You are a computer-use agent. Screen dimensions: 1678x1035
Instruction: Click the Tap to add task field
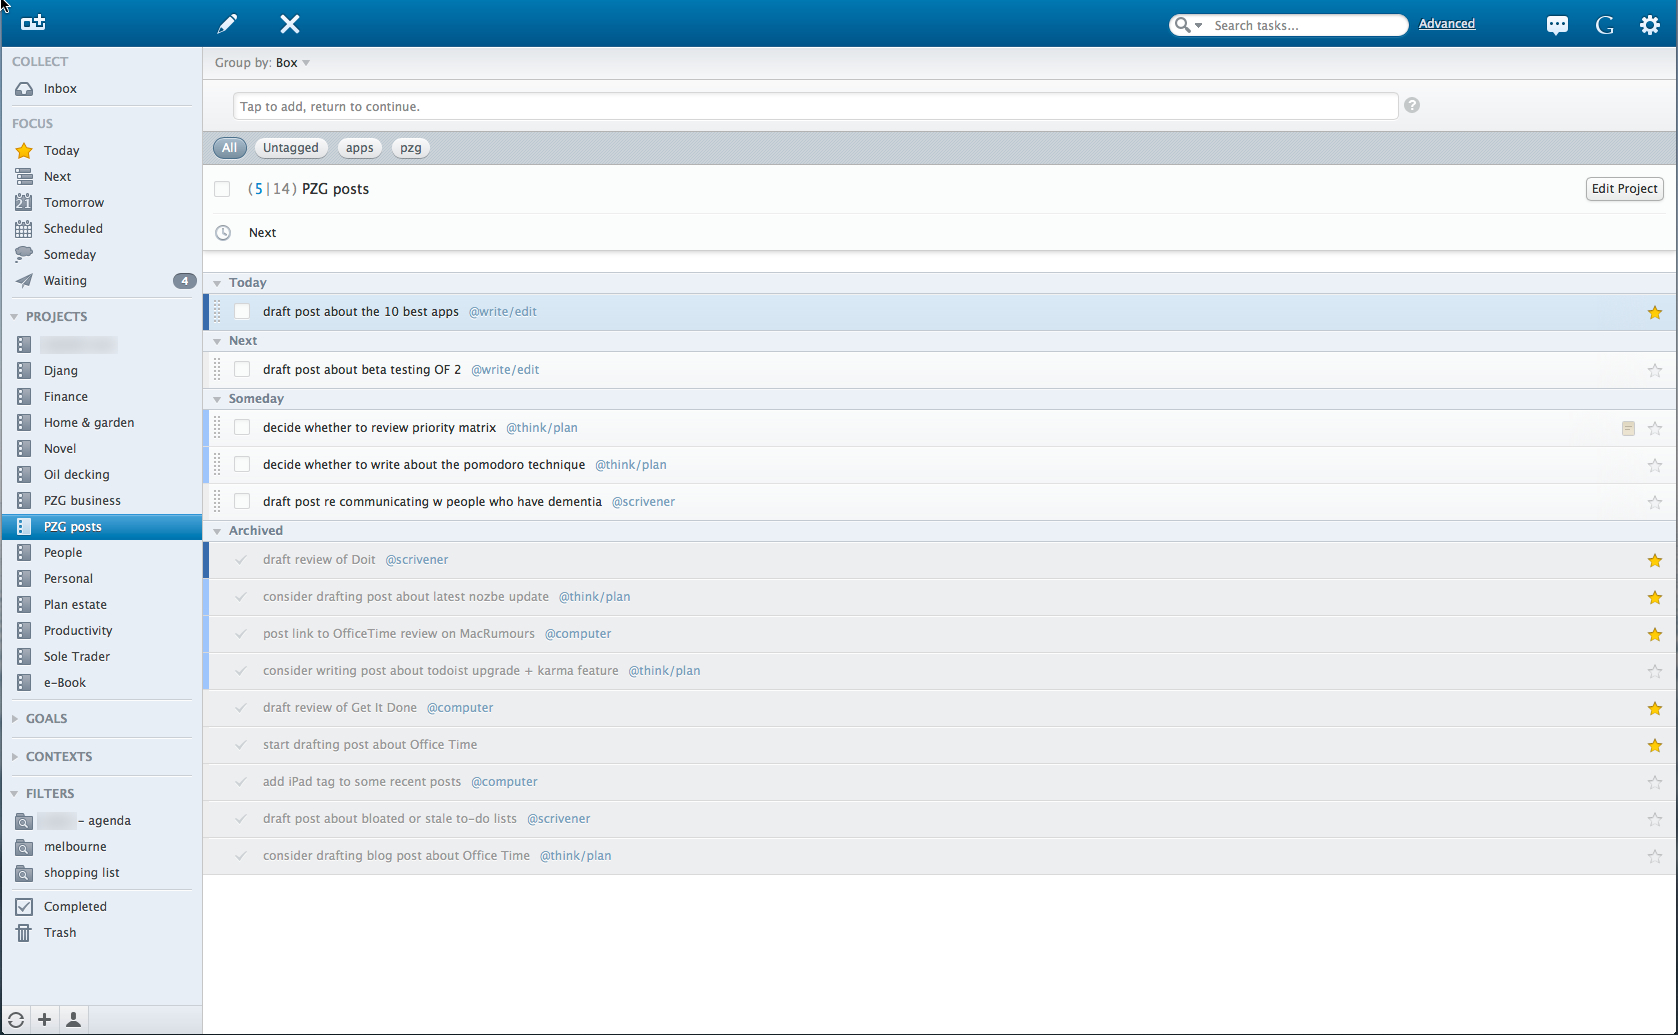[x=815, y=107]
